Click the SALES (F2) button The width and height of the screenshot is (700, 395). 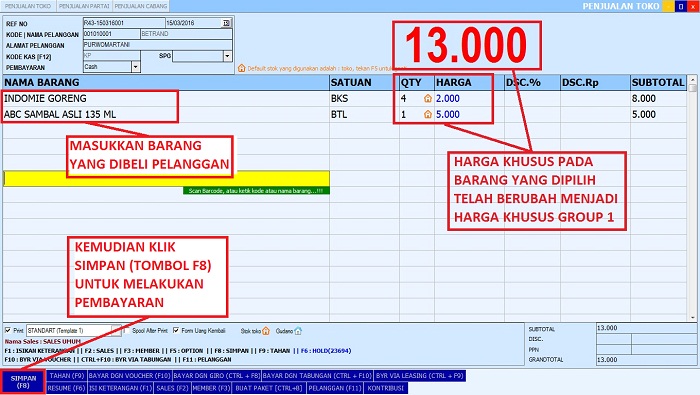(x=172, y=388)
